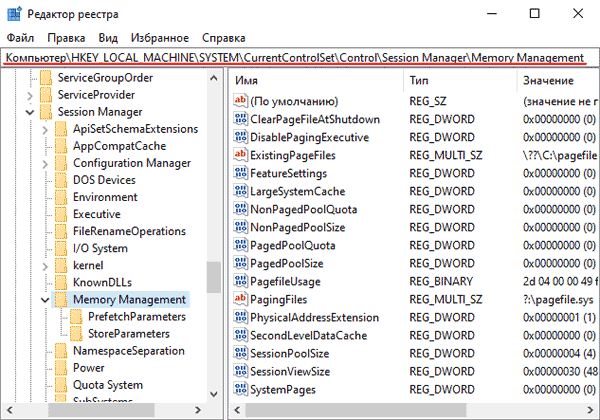Click the ExistingPageFiles string icon

pyautogui.click(x=240, y=155)
